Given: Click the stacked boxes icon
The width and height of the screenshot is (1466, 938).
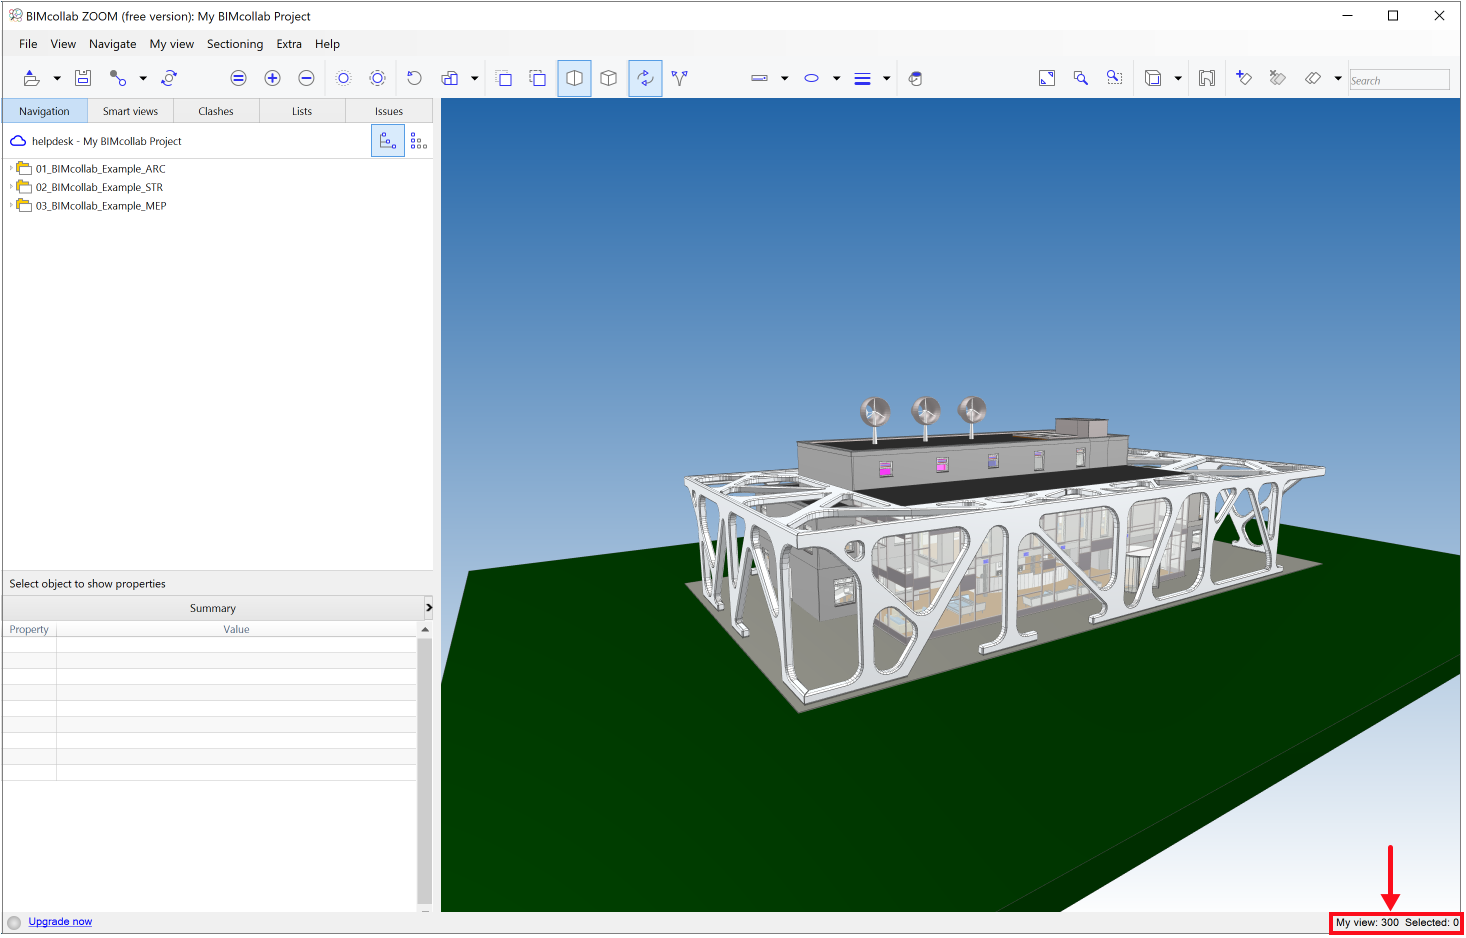Looking at the screenshot, I should tap(450, 78).
